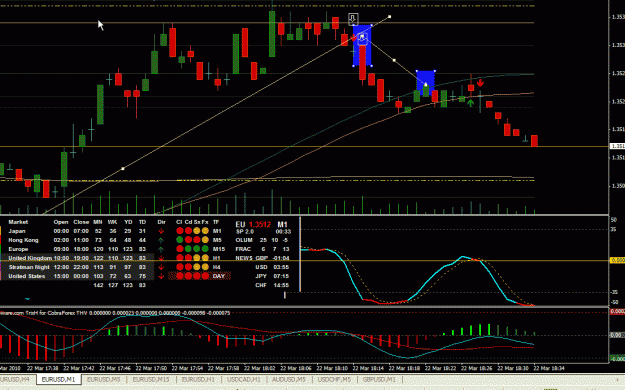Click the "United States" market row label
This screenshot has width=625, height=390.
tap(27, 276)
